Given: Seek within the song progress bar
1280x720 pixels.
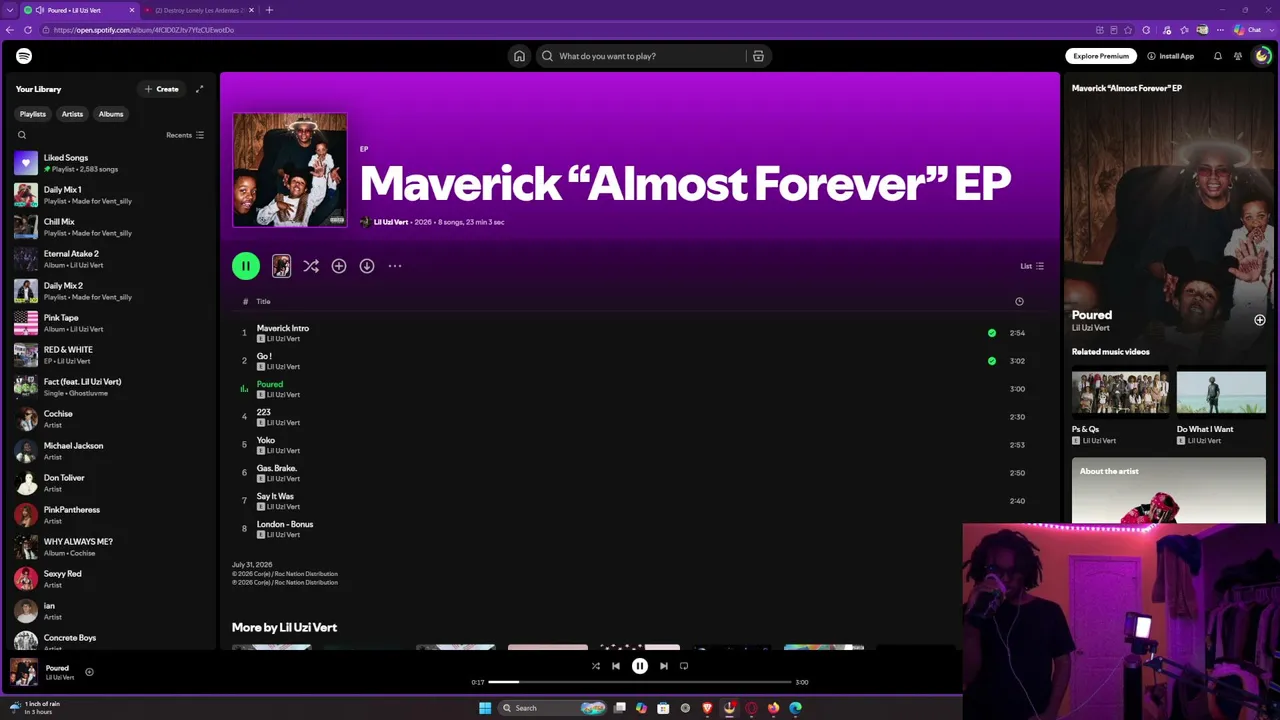Looking at the screenshot, I should pyautogui.click(x=640, y=682).
